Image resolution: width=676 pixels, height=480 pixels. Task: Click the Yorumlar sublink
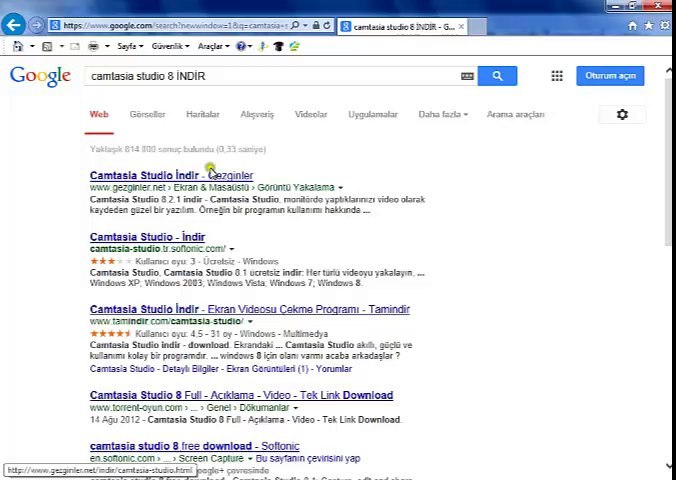point(334,369)
